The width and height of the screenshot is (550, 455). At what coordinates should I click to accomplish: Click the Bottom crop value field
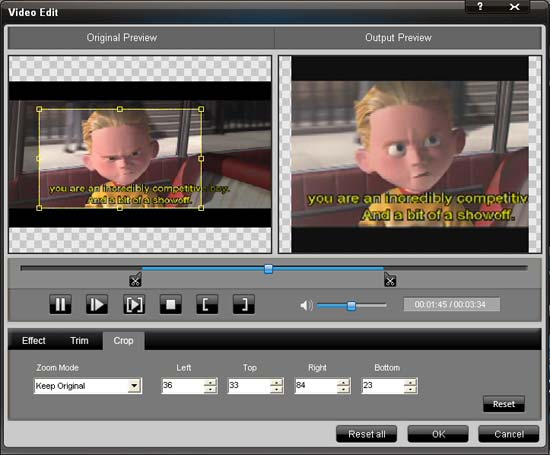(x=382, y=386)
